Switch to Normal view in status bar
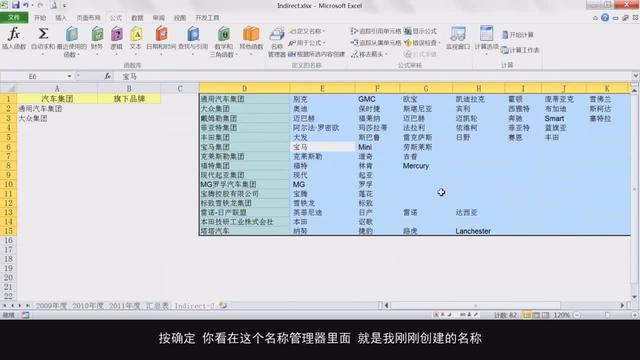 [527, 315]
